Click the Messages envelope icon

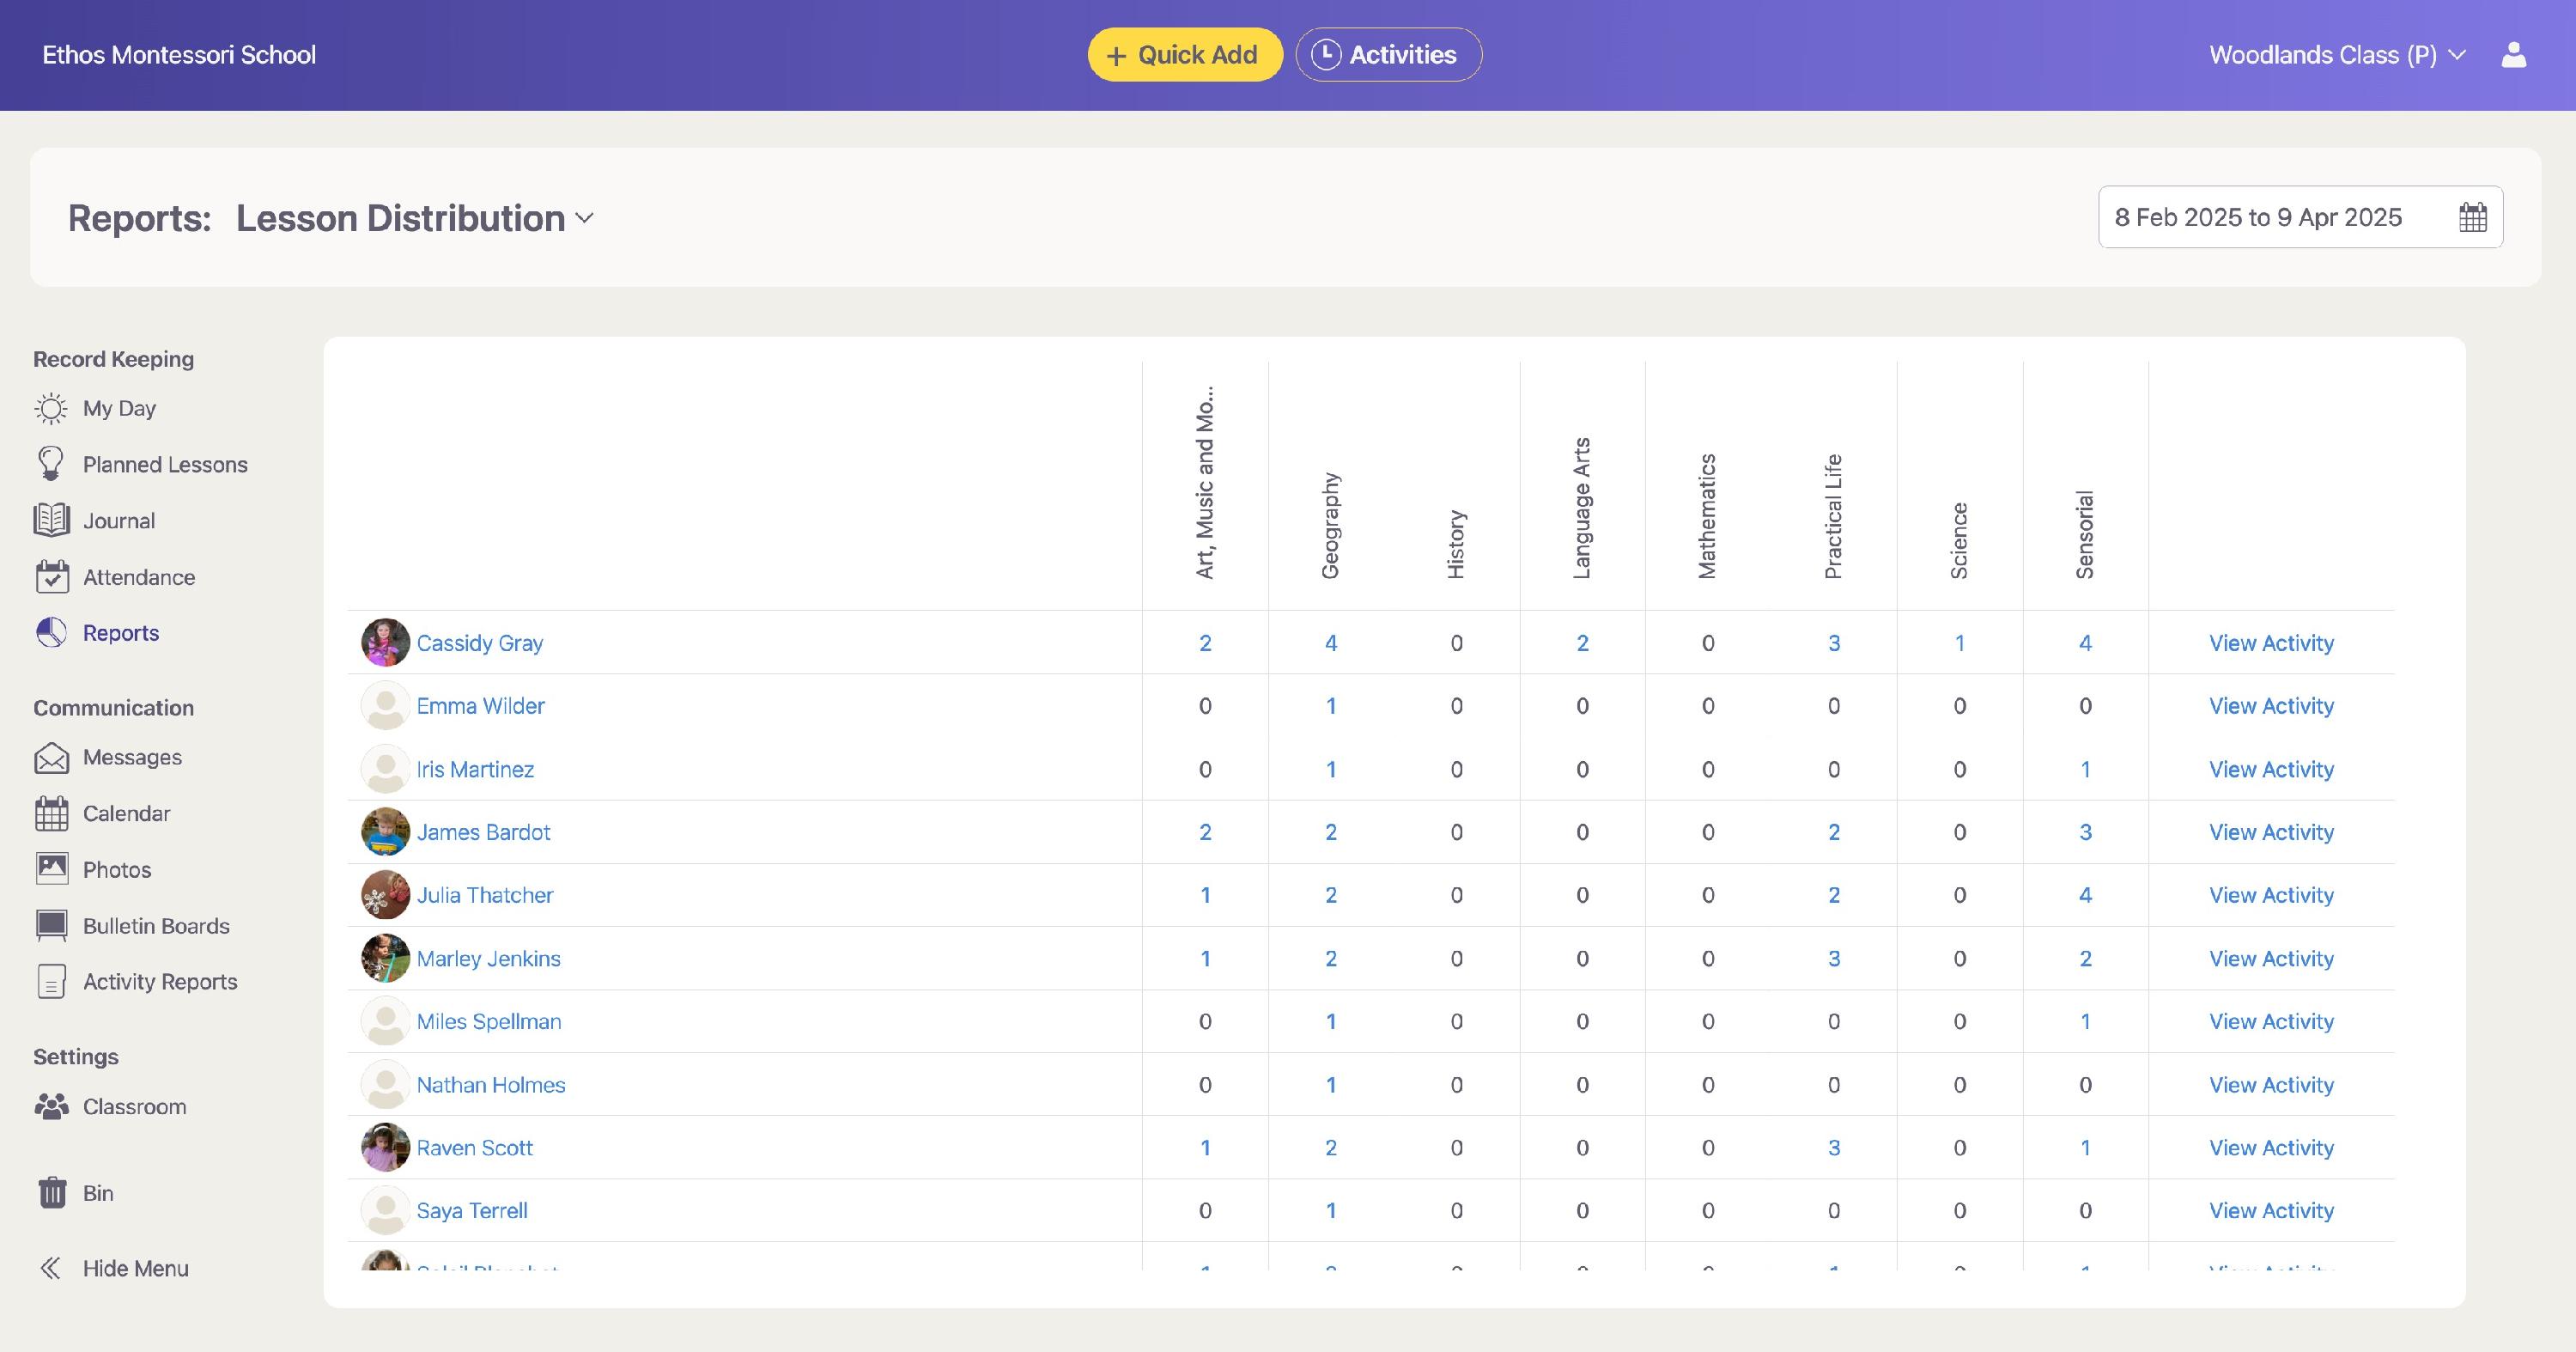pos(51,758)
